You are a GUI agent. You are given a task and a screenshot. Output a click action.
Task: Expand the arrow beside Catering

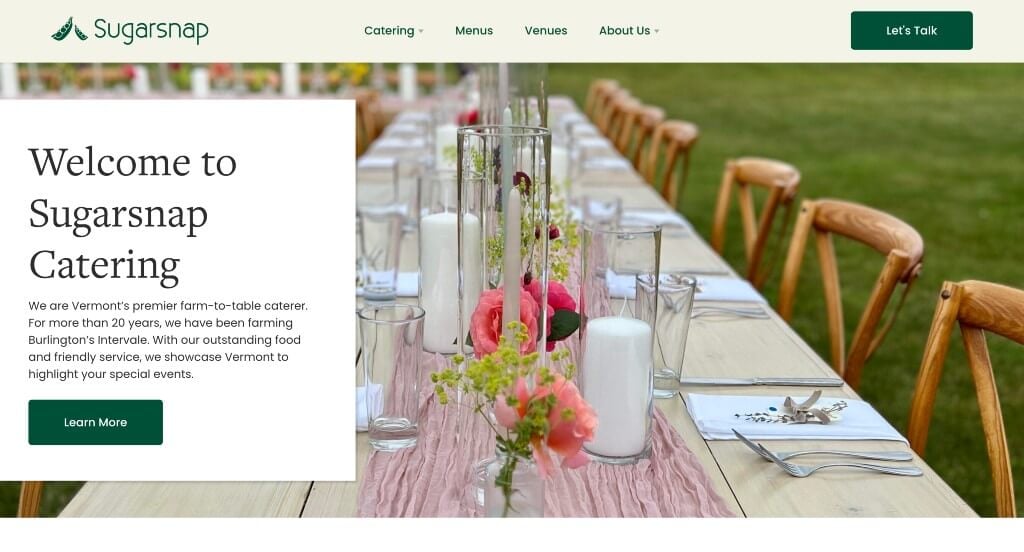point(421,31)
